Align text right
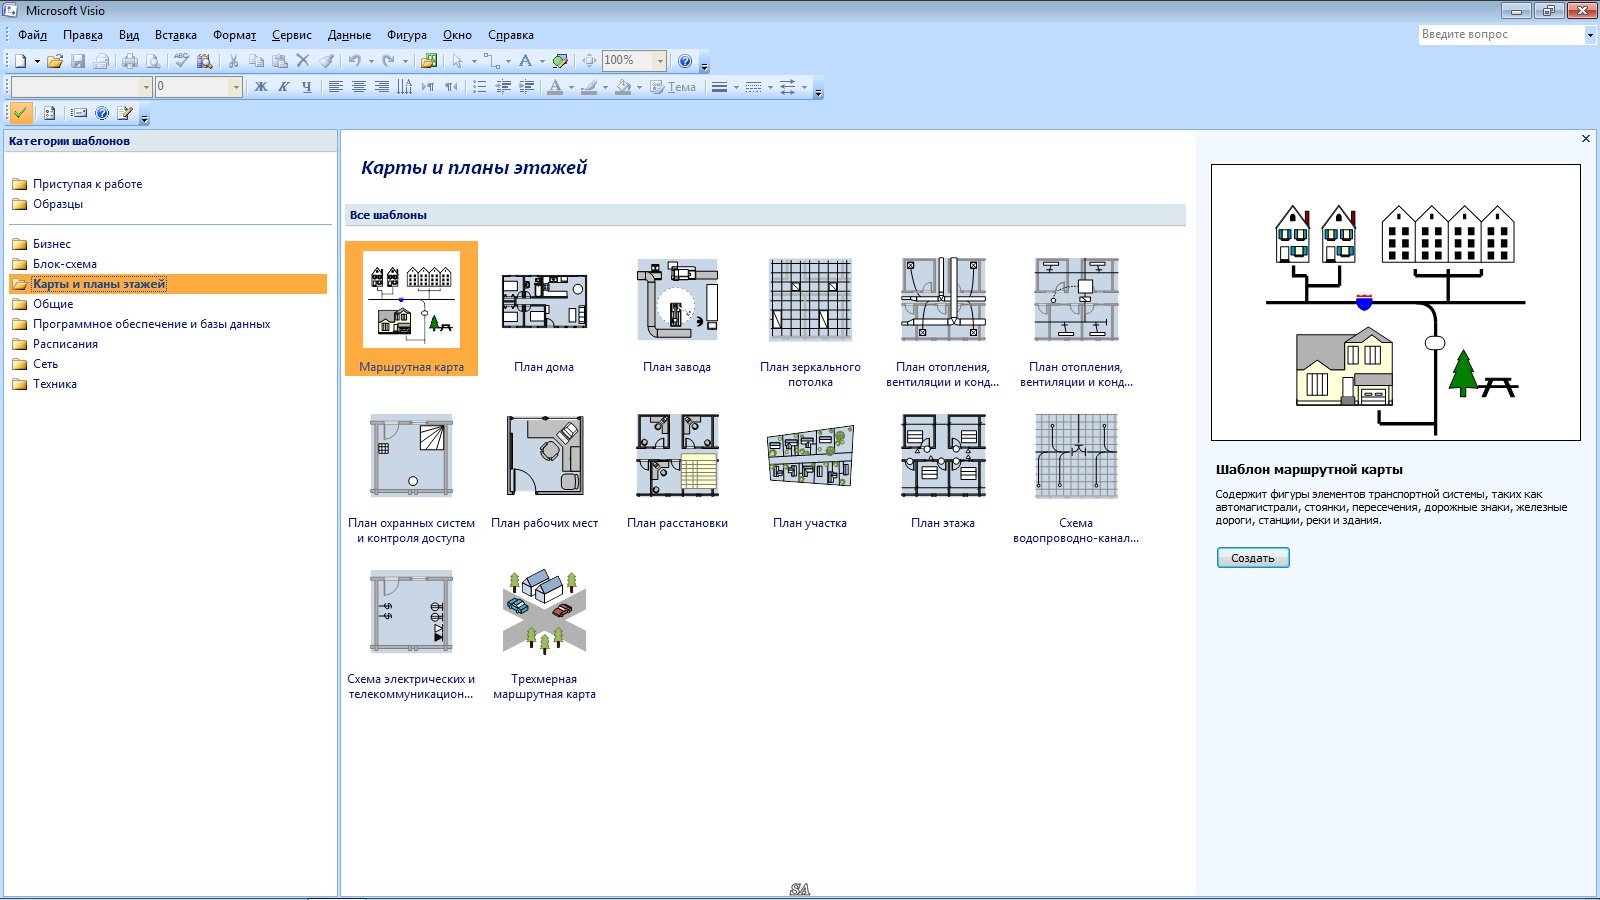The height and width of the screenshot is (900, 1600). (x=381, y=87)
